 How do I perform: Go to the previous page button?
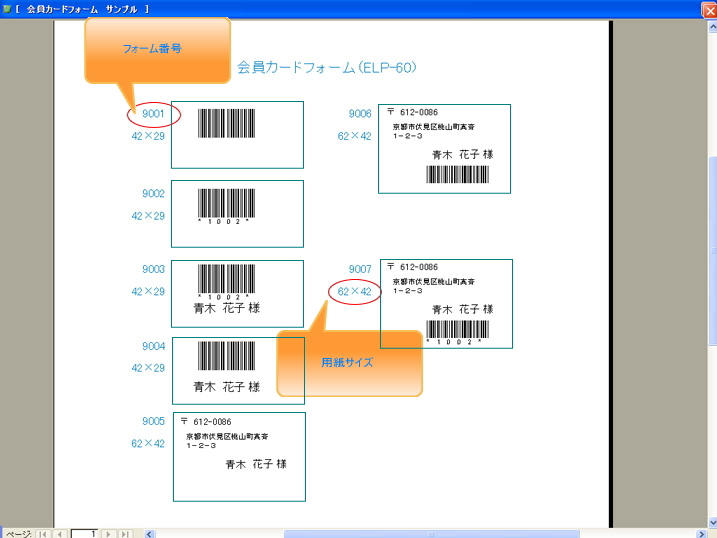click(59, 533)
